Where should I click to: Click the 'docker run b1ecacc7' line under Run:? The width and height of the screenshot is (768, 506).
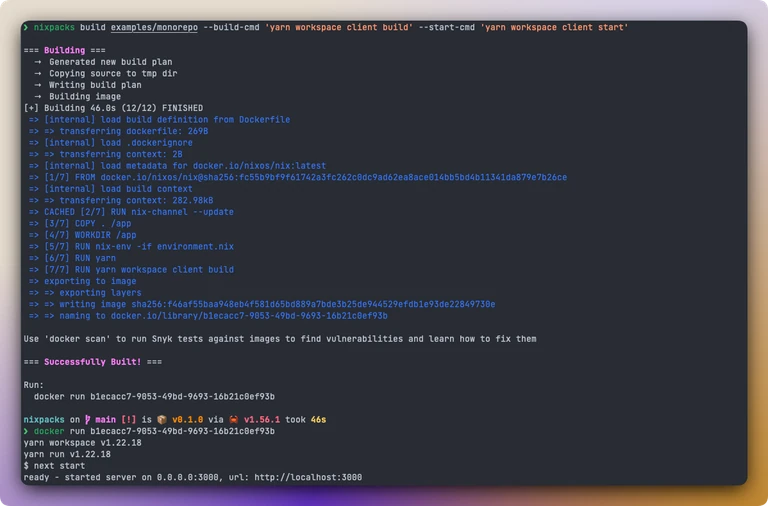click(154, 397)
